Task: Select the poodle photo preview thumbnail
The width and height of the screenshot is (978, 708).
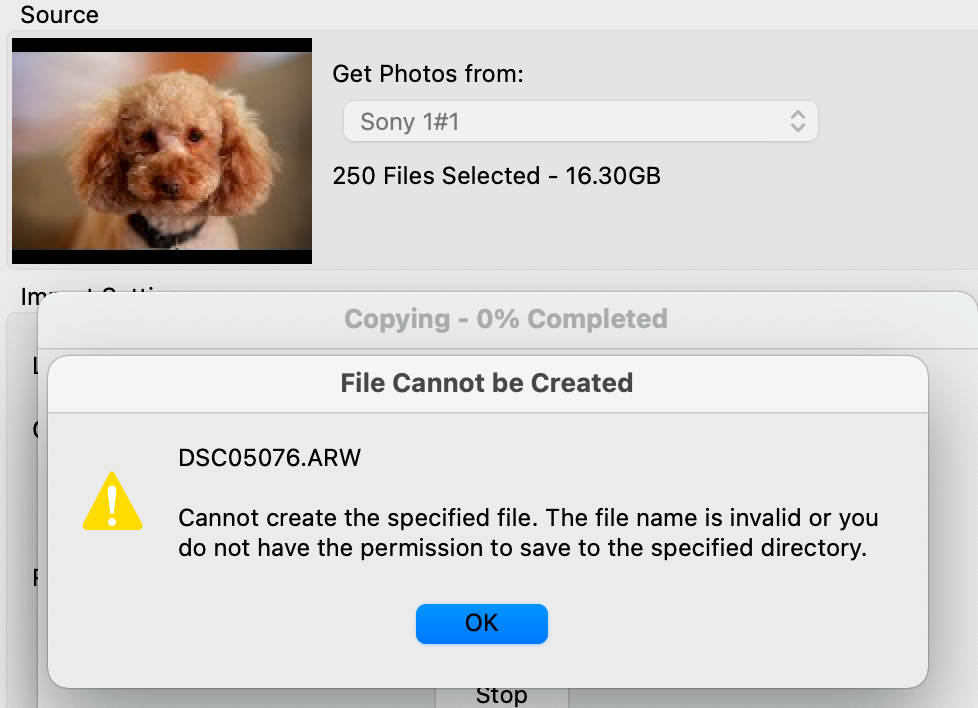Action: 162,151
